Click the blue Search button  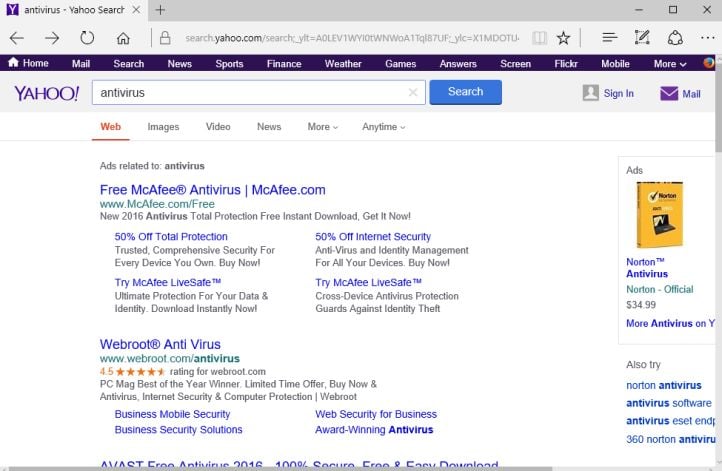pos(466,92)
